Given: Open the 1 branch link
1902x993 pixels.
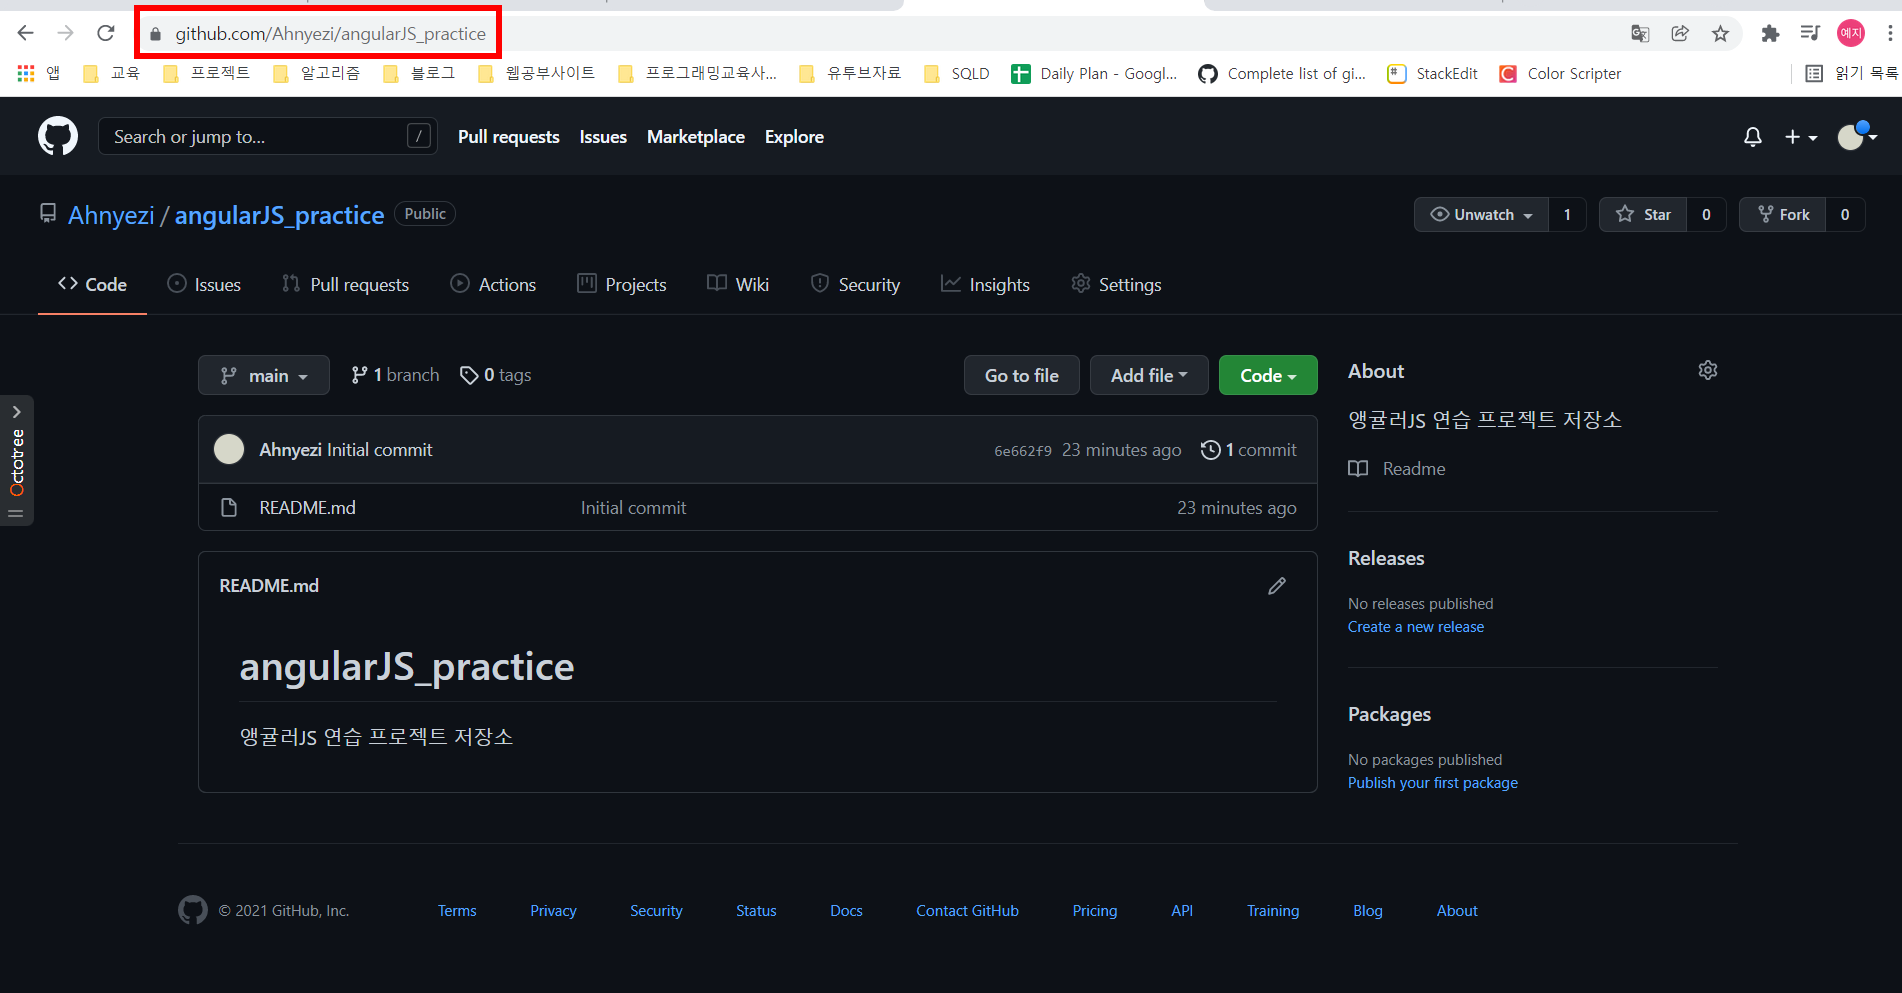Looking at the screenshot, I should tap(395, 375).
